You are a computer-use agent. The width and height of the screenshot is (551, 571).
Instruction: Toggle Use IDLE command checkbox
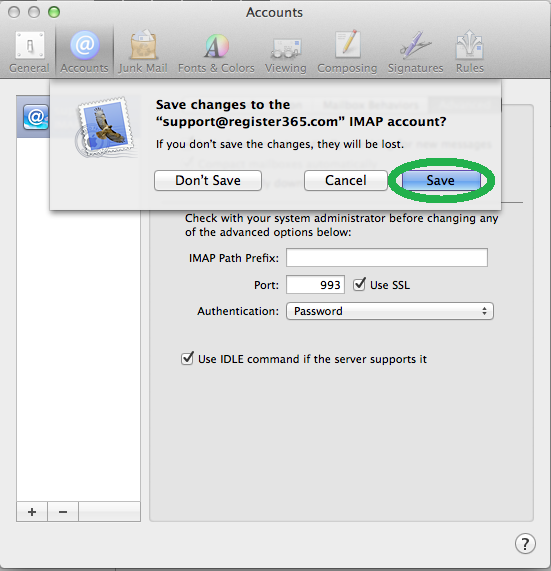187,359
